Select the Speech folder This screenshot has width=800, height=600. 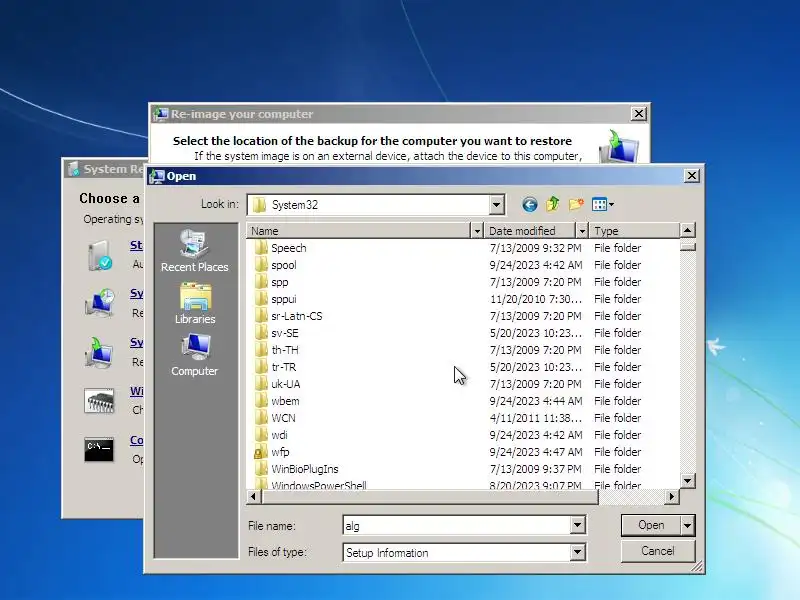289,248
